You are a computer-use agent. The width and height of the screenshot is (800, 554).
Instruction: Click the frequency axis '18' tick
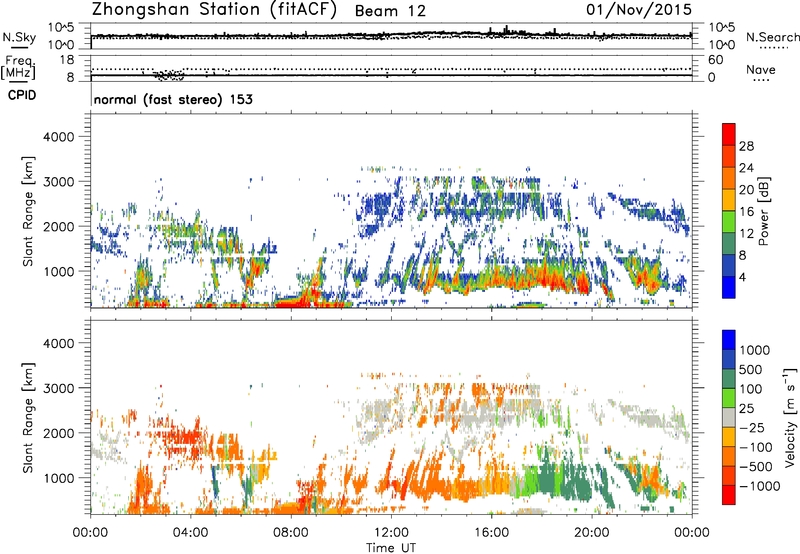(x=67, y=60)
